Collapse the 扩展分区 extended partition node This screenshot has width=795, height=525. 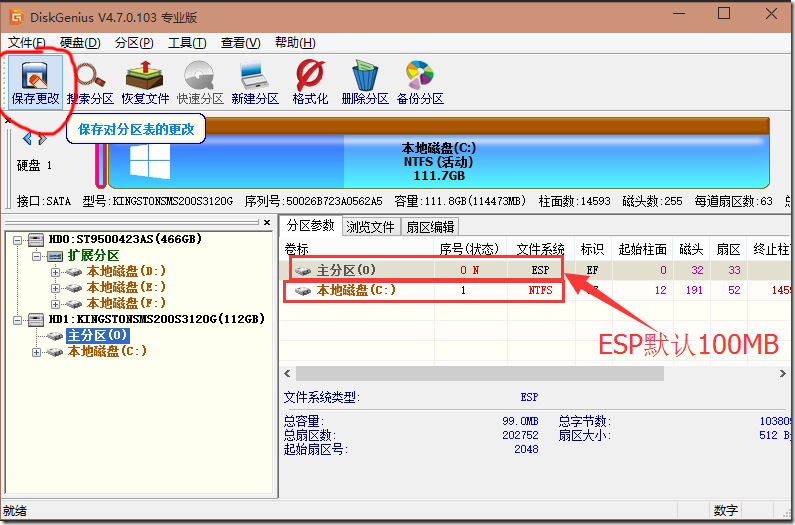click(36, 256)
